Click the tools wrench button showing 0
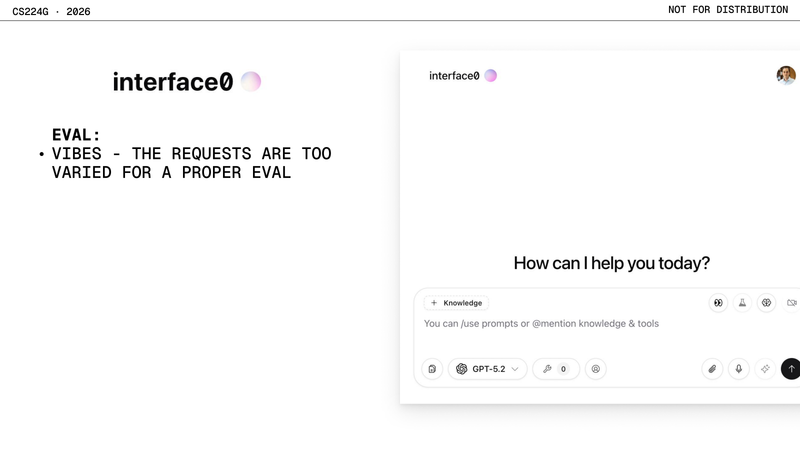 (555, 369)
